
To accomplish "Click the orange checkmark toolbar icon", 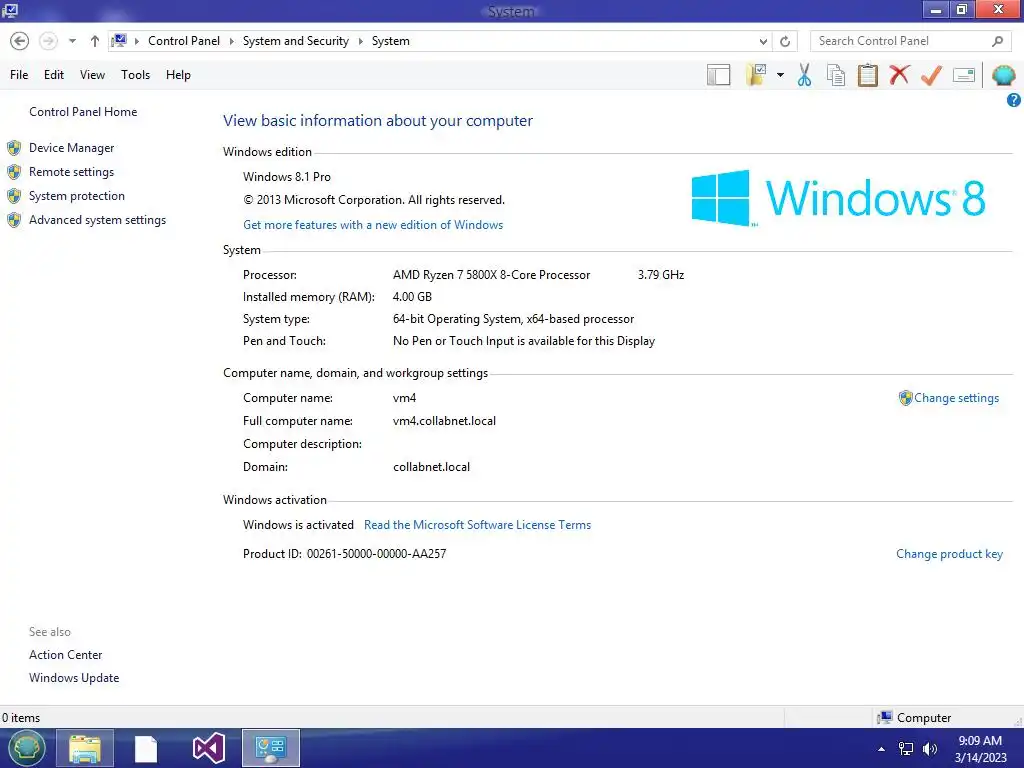I will click(931, 75).
